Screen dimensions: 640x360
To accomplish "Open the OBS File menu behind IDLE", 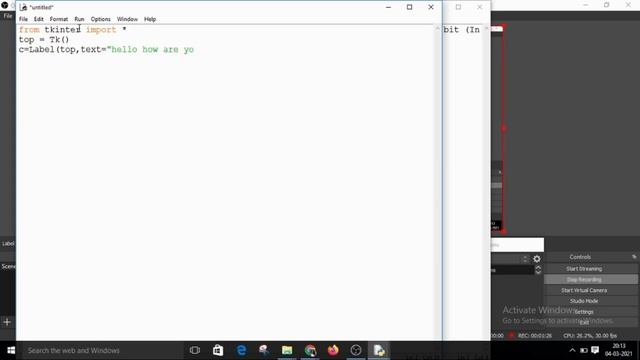I will [8, 16].
